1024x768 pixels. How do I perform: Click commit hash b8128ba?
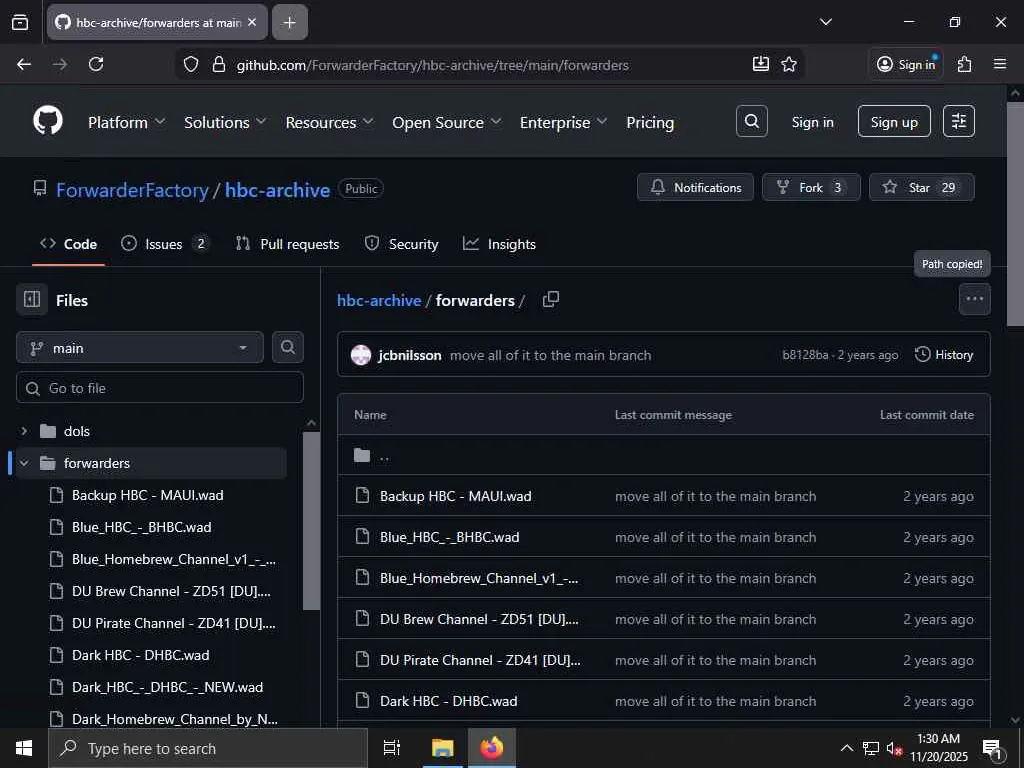[805, 355]
